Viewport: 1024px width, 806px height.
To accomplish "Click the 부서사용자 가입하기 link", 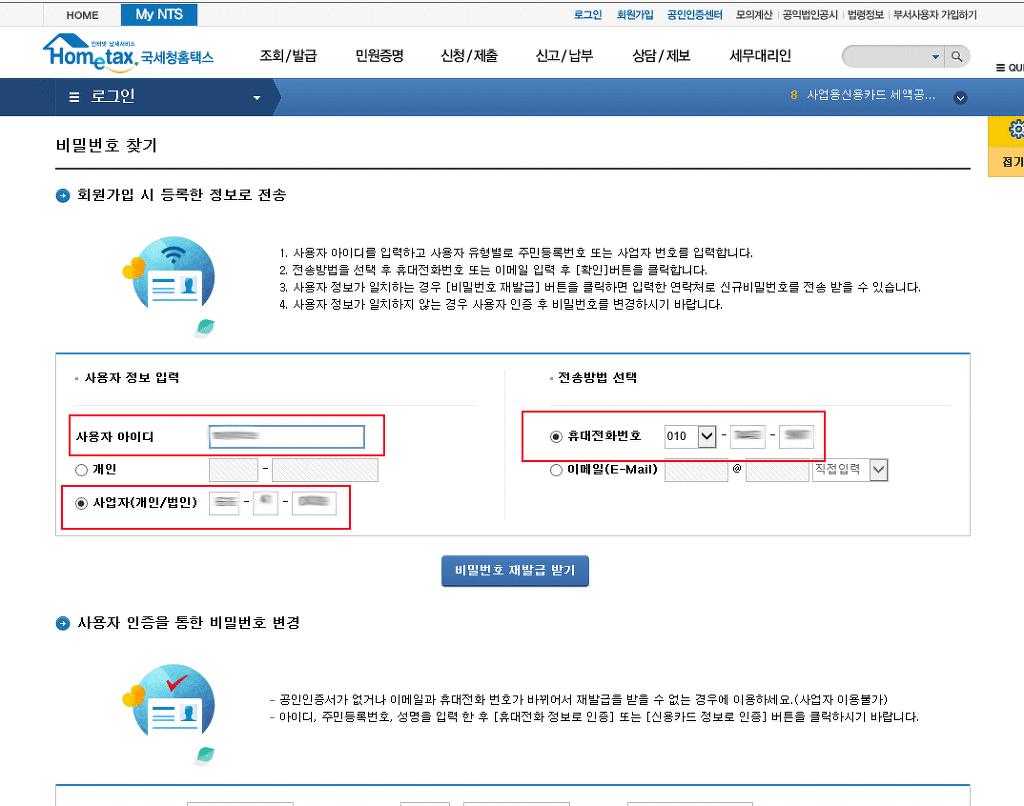I will click(x=935, y=14).
